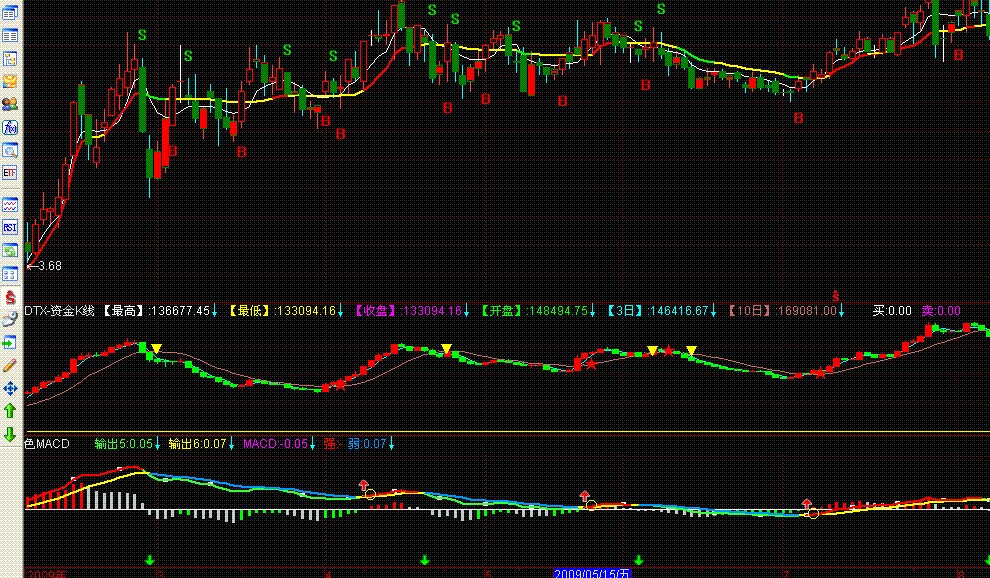This screenshot has height=578, width=990.
Task: Click the arrow after 开盘 value
Action: (x=592, y=310)
